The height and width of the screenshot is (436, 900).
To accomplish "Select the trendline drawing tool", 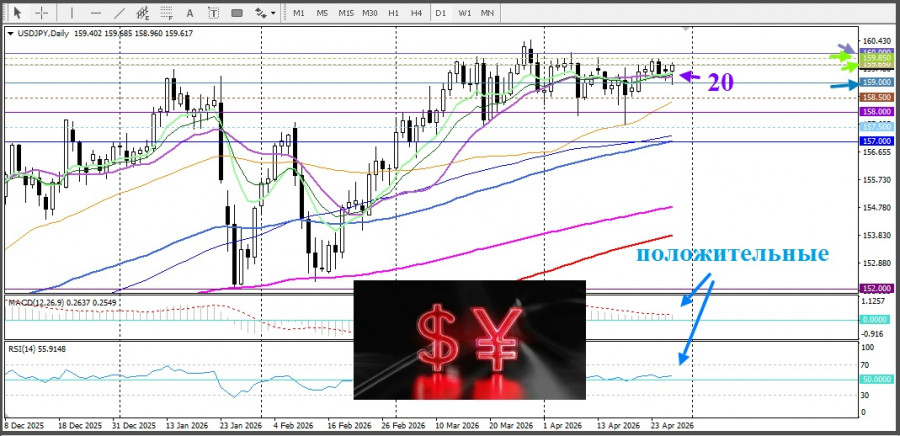I will (x=119, y=13).
